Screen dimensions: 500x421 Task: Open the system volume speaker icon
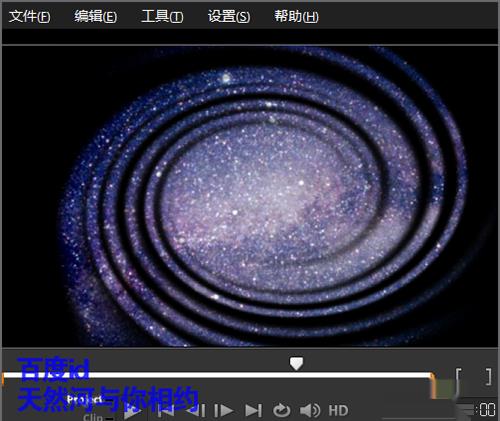(310, 411)
